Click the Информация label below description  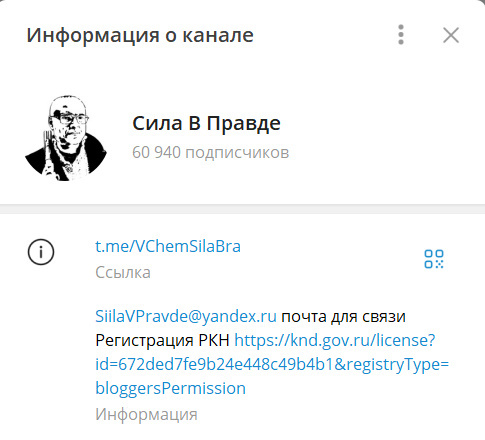(x=146, y=415)
